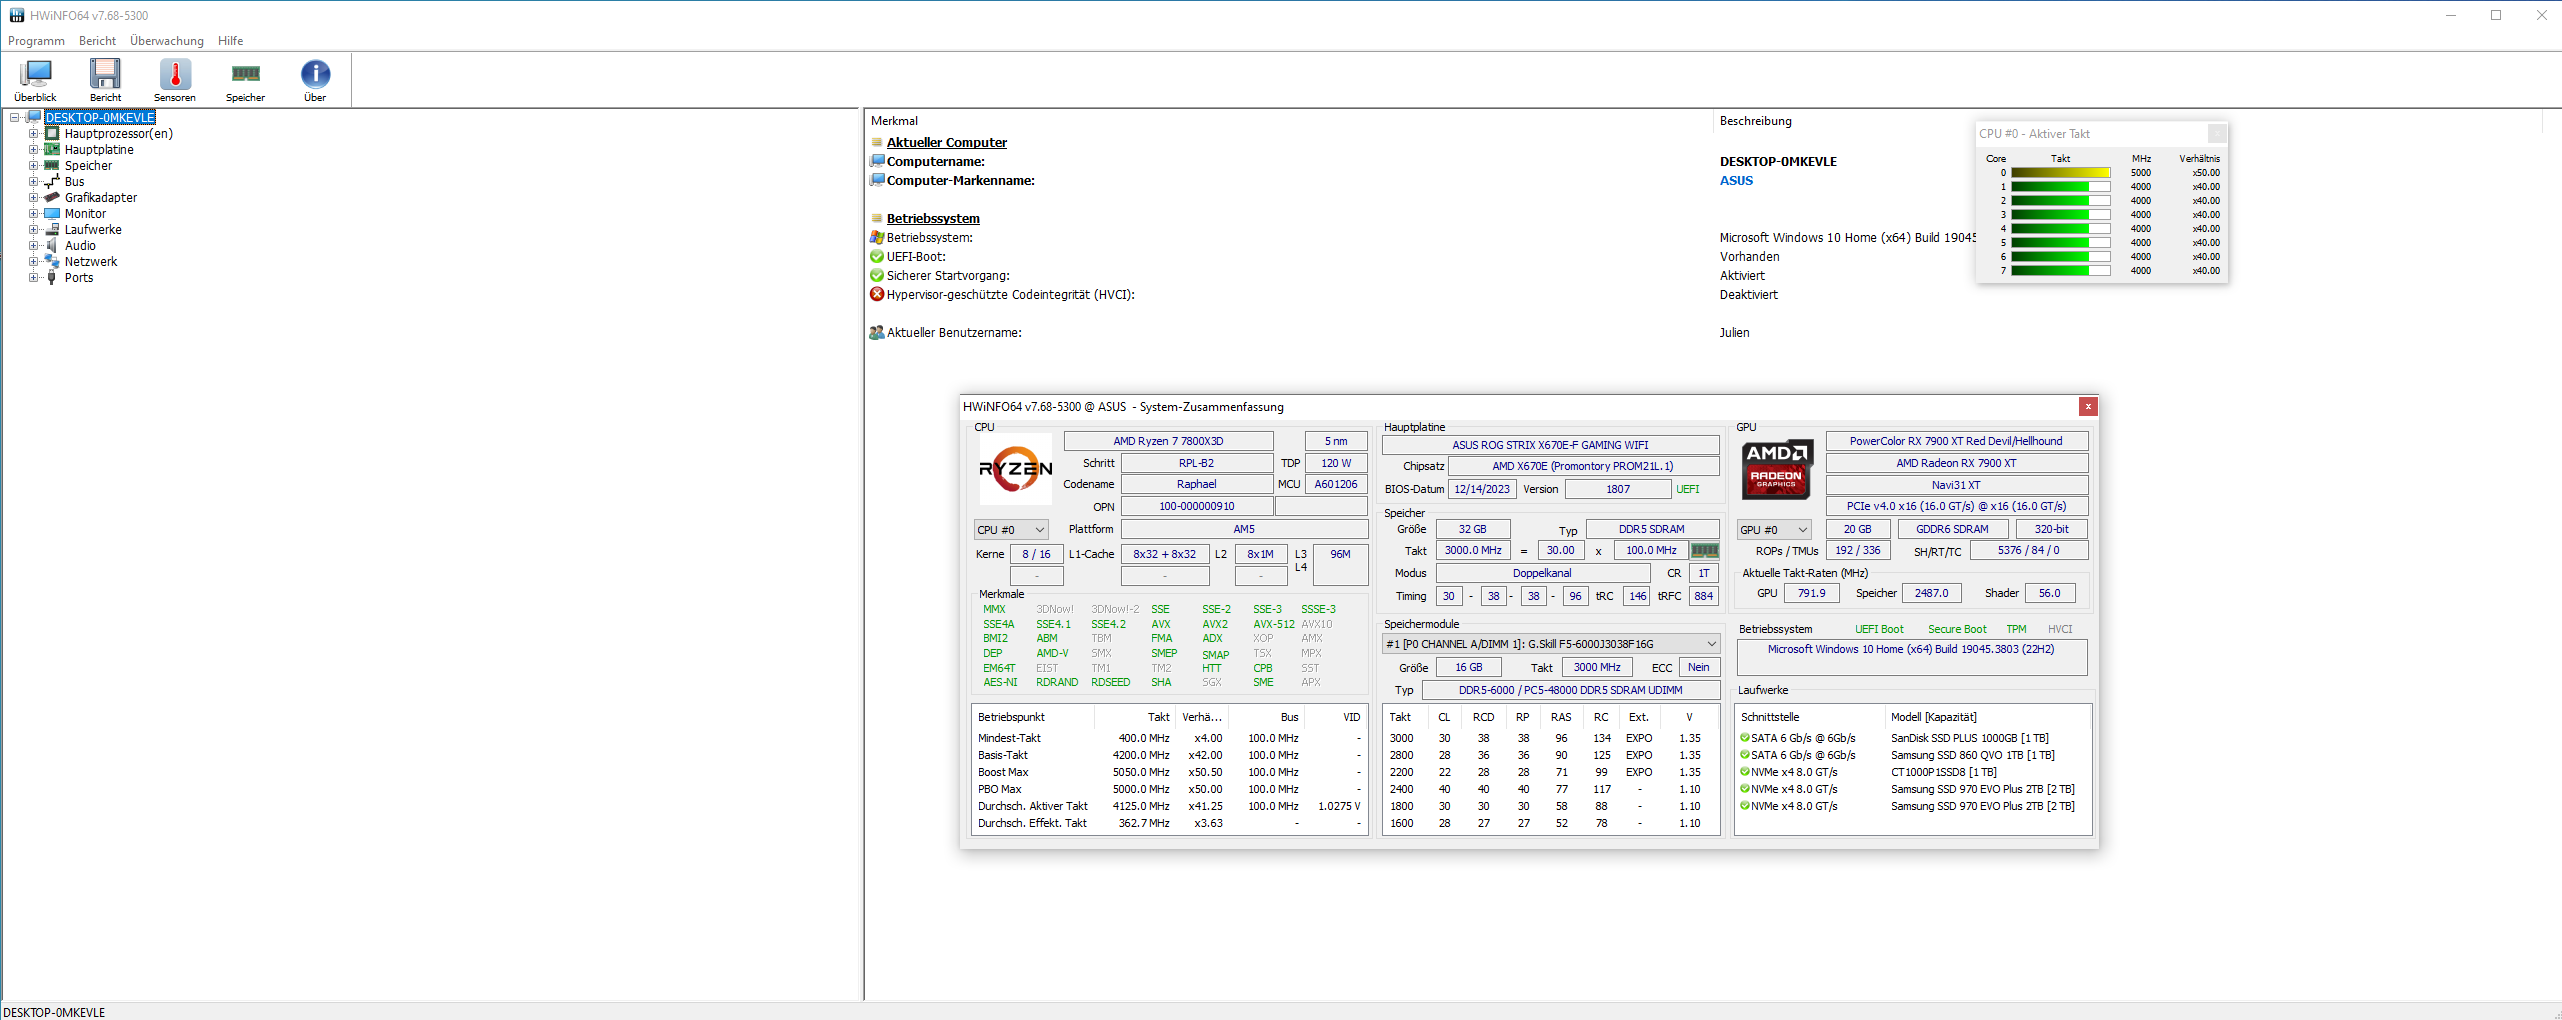The image size is (2562, 1020).
Task: Open the GPU #0 selector dropdown
Action: click(x=1774, y=530)
